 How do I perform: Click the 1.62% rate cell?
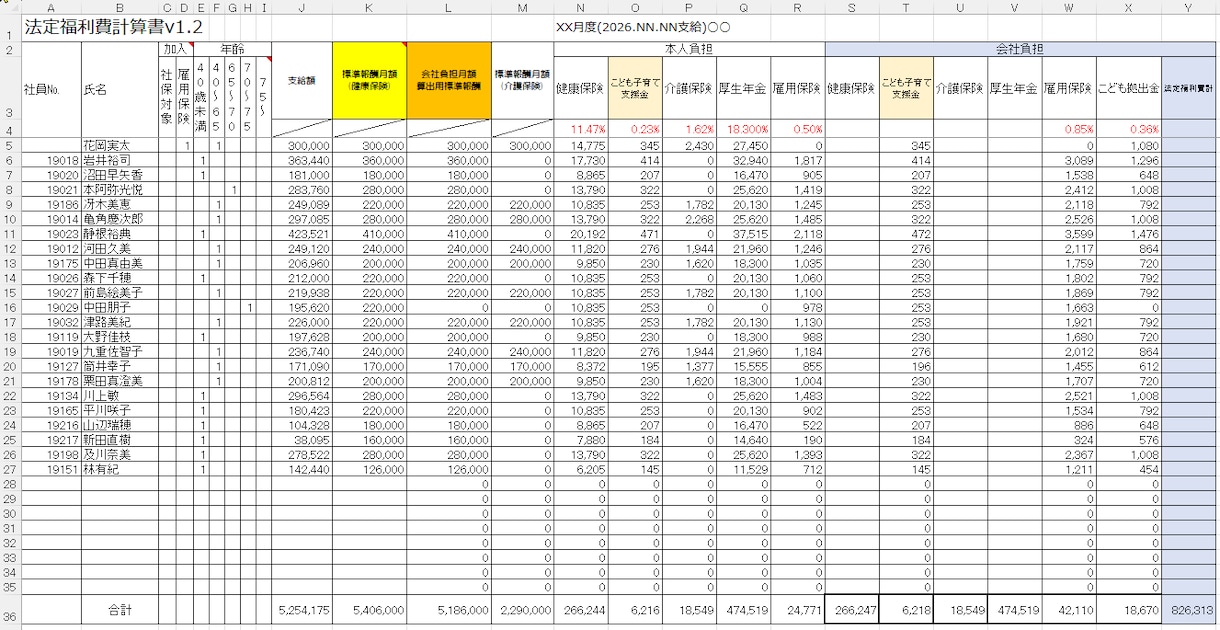tap(689, 129)
